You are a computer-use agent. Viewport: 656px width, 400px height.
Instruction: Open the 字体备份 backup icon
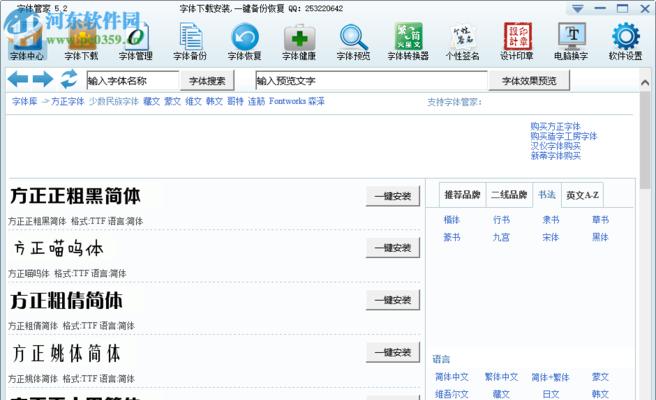tap(190, 42)
